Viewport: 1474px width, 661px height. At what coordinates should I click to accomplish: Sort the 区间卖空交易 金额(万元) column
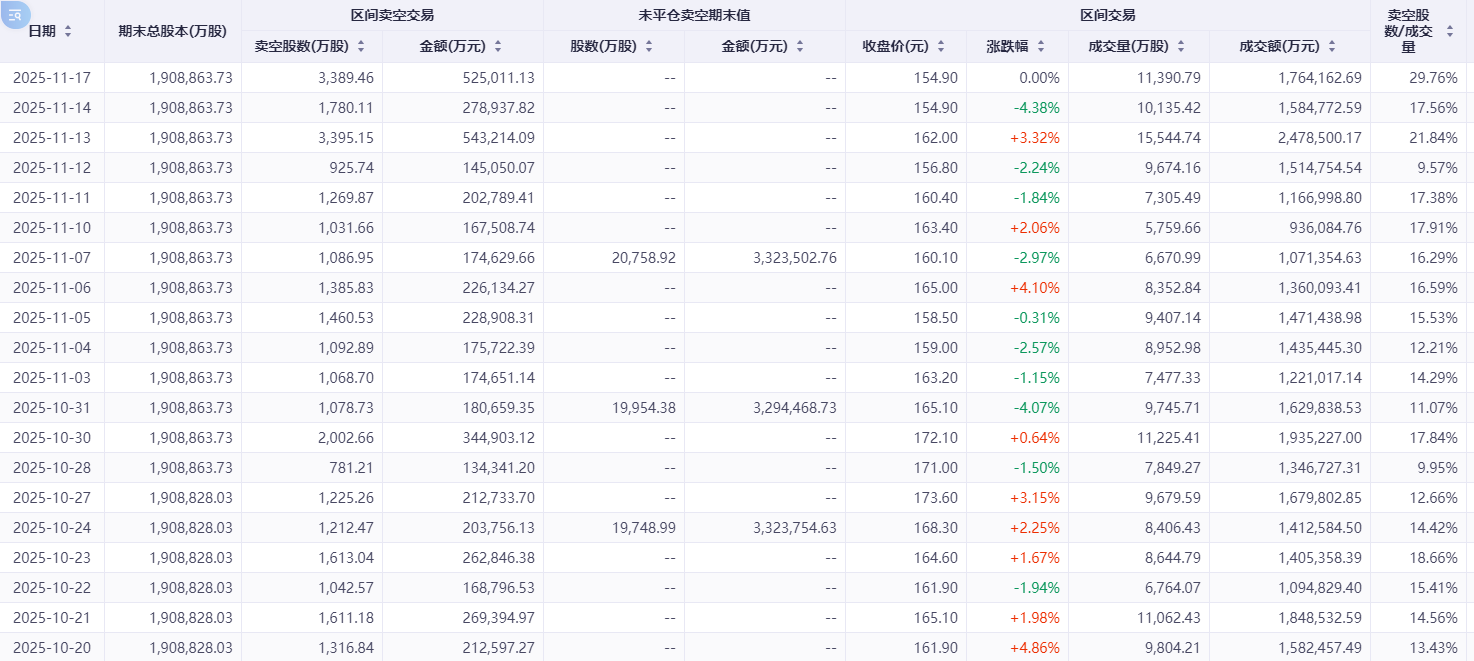[498, 47]
